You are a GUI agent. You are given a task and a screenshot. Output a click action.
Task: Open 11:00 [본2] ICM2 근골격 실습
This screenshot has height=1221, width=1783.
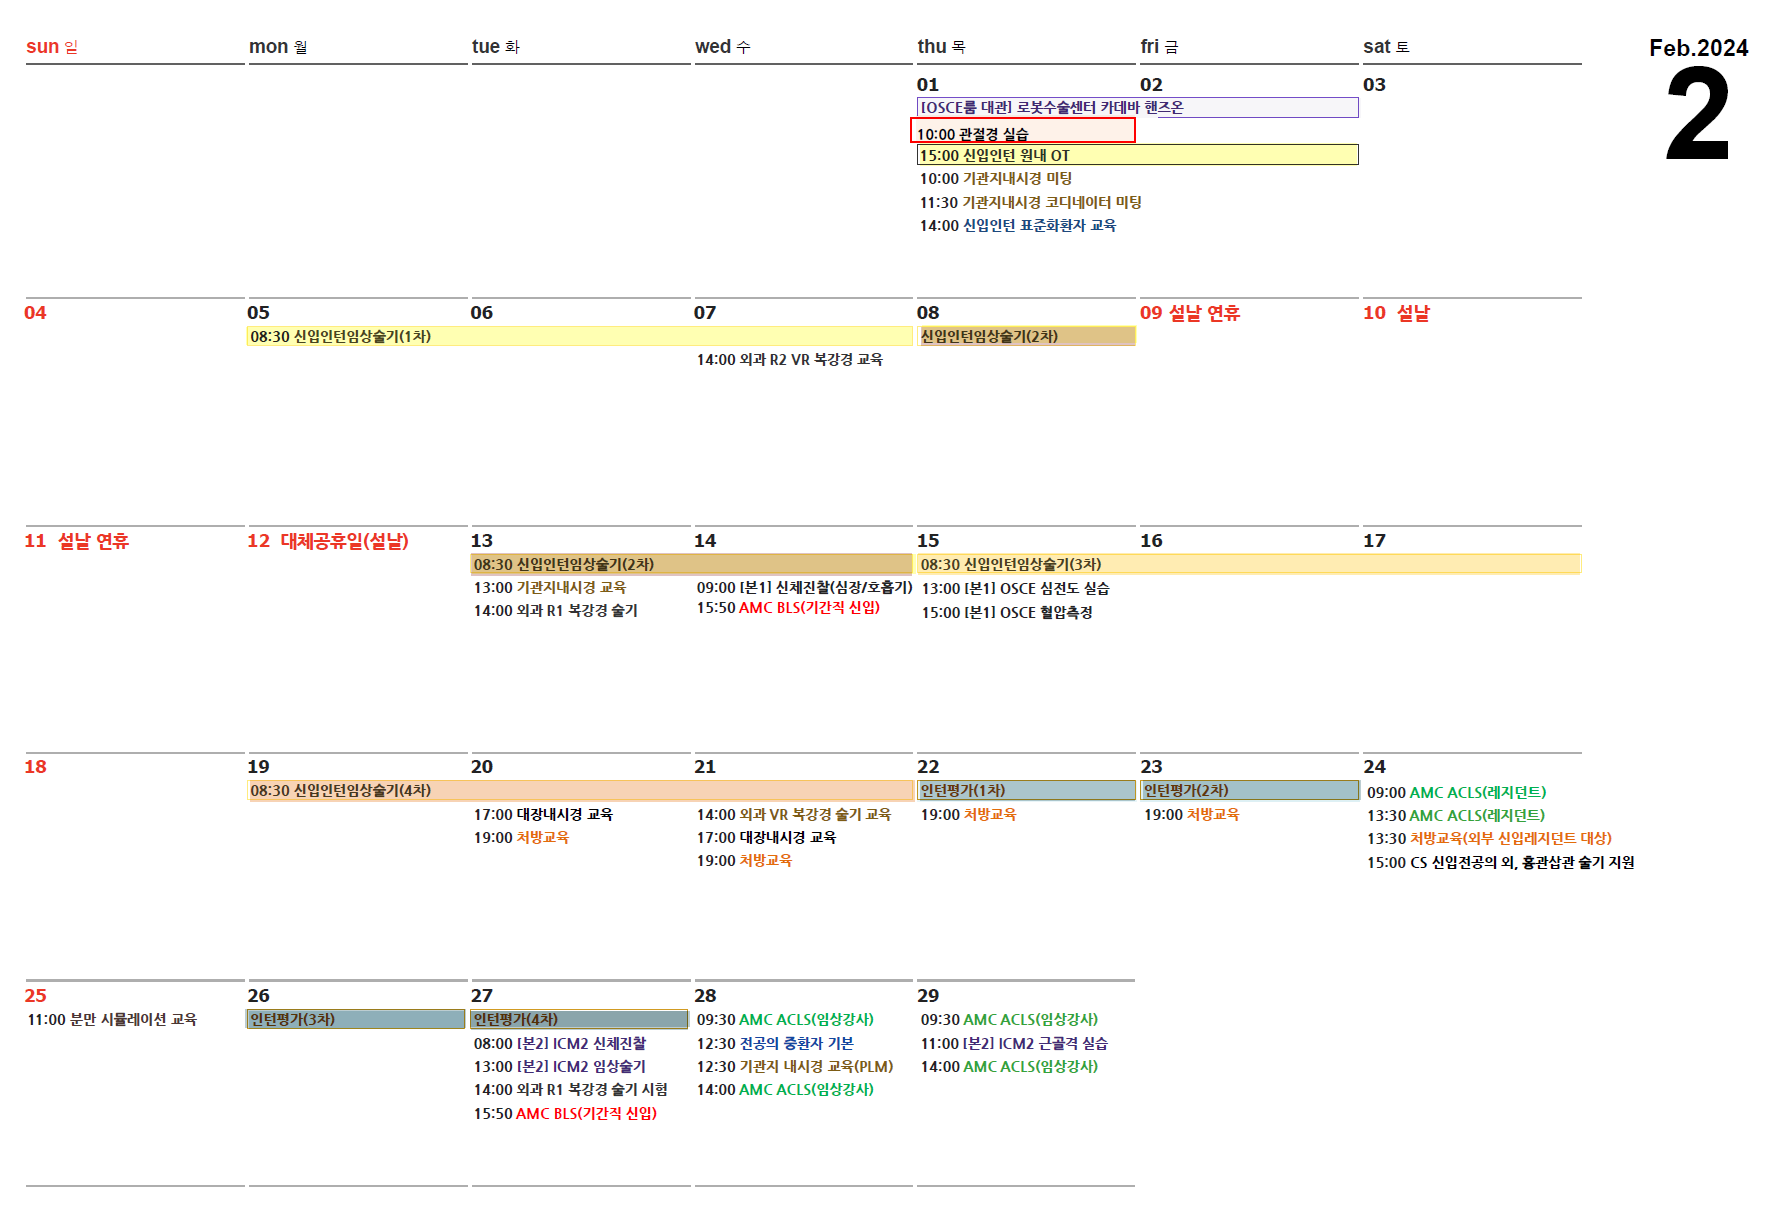tap(1013, 1044)
